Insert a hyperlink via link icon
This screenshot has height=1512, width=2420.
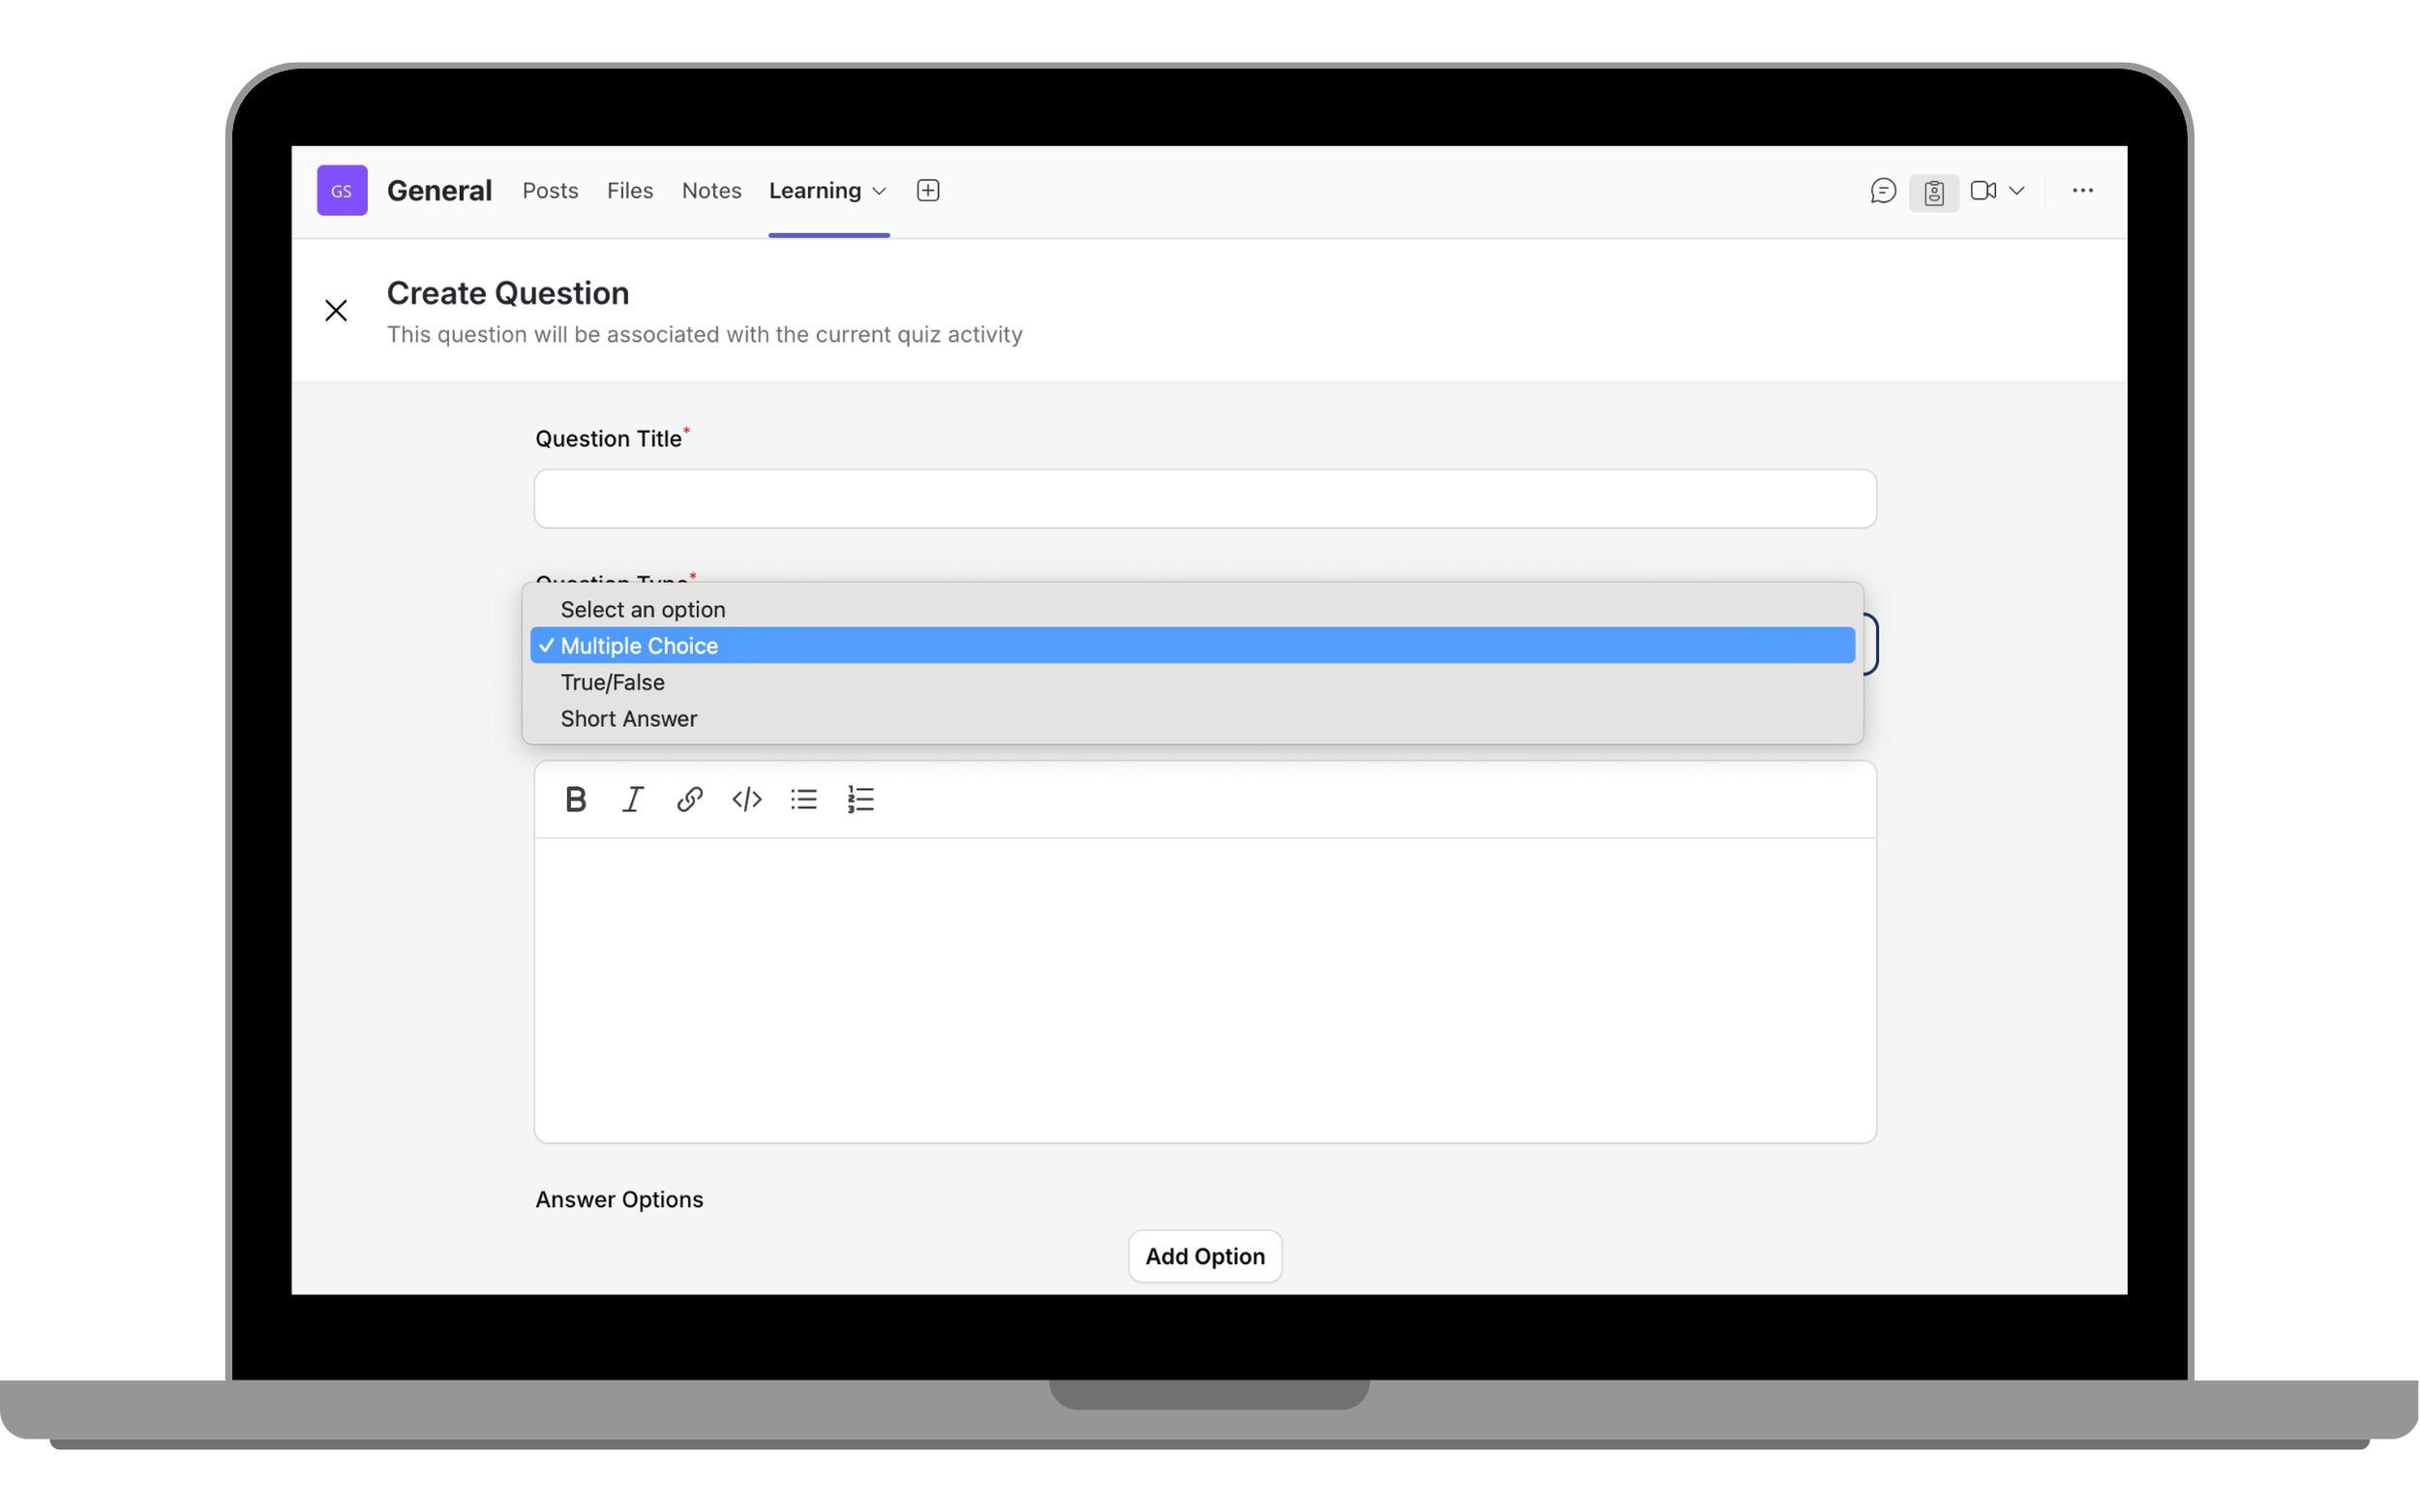click(x=689, y=799)
